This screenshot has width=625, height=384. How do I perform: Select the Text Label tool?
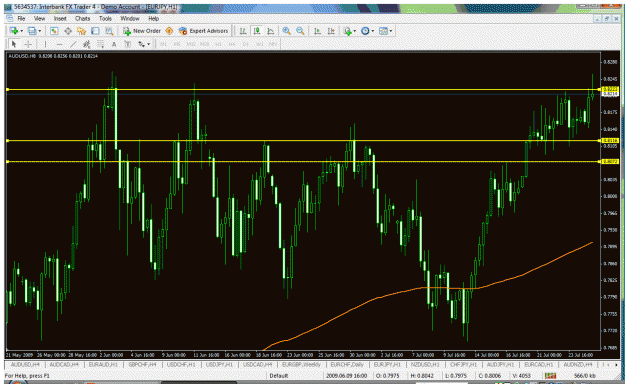[x=128, y=44]
